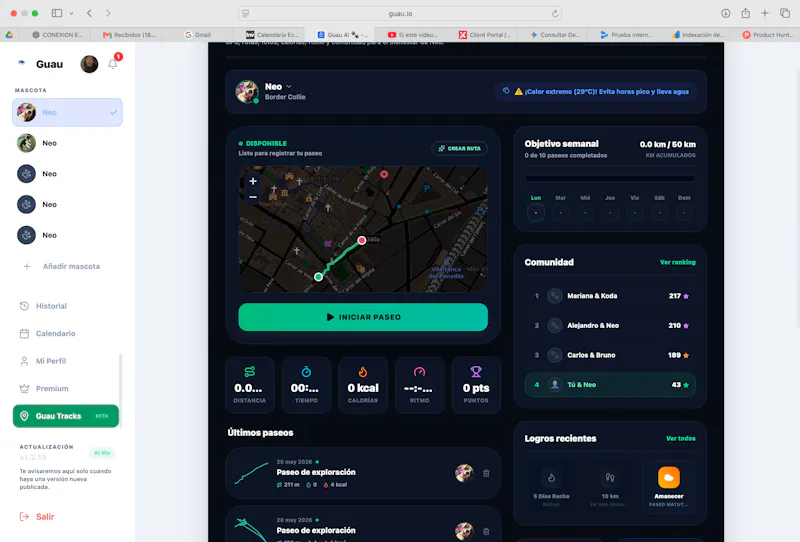800x542 pixels.
Task: Click the Calendario calendar icon
Action: pos(24,333)
